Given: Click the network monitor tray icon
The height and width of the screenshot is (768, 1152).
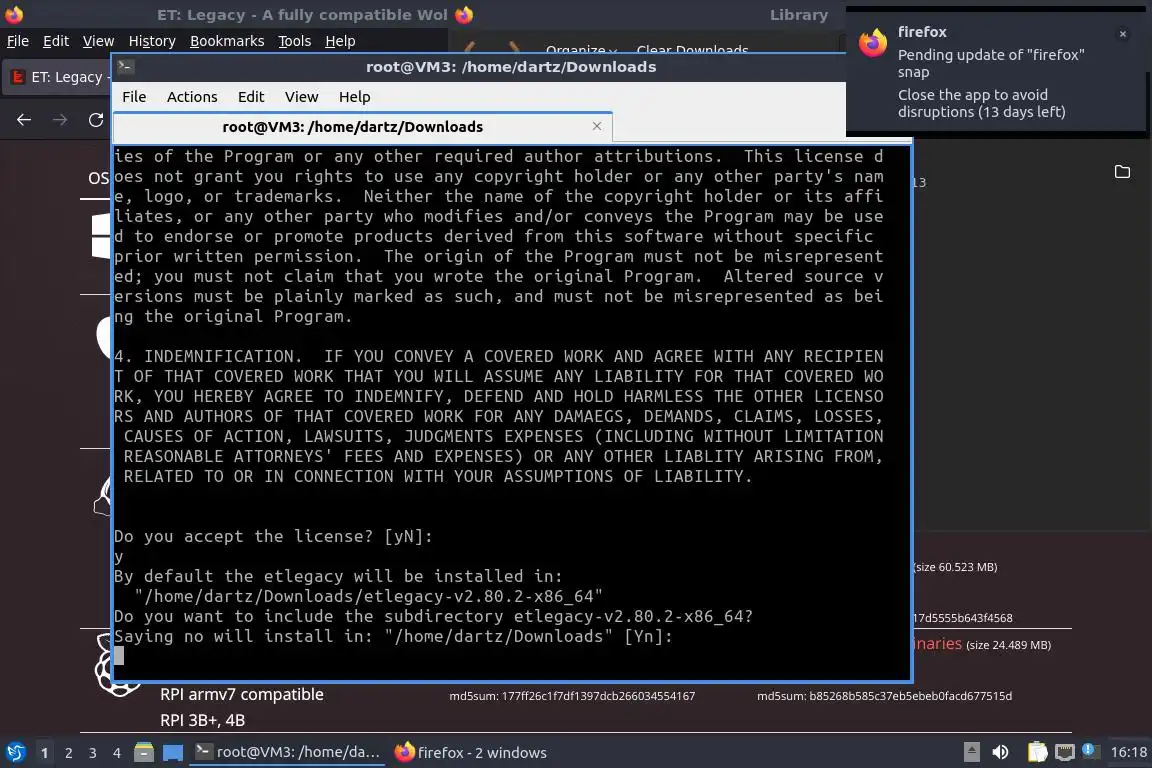Looking at the screenshot, I should click(x=1065, y=752).
